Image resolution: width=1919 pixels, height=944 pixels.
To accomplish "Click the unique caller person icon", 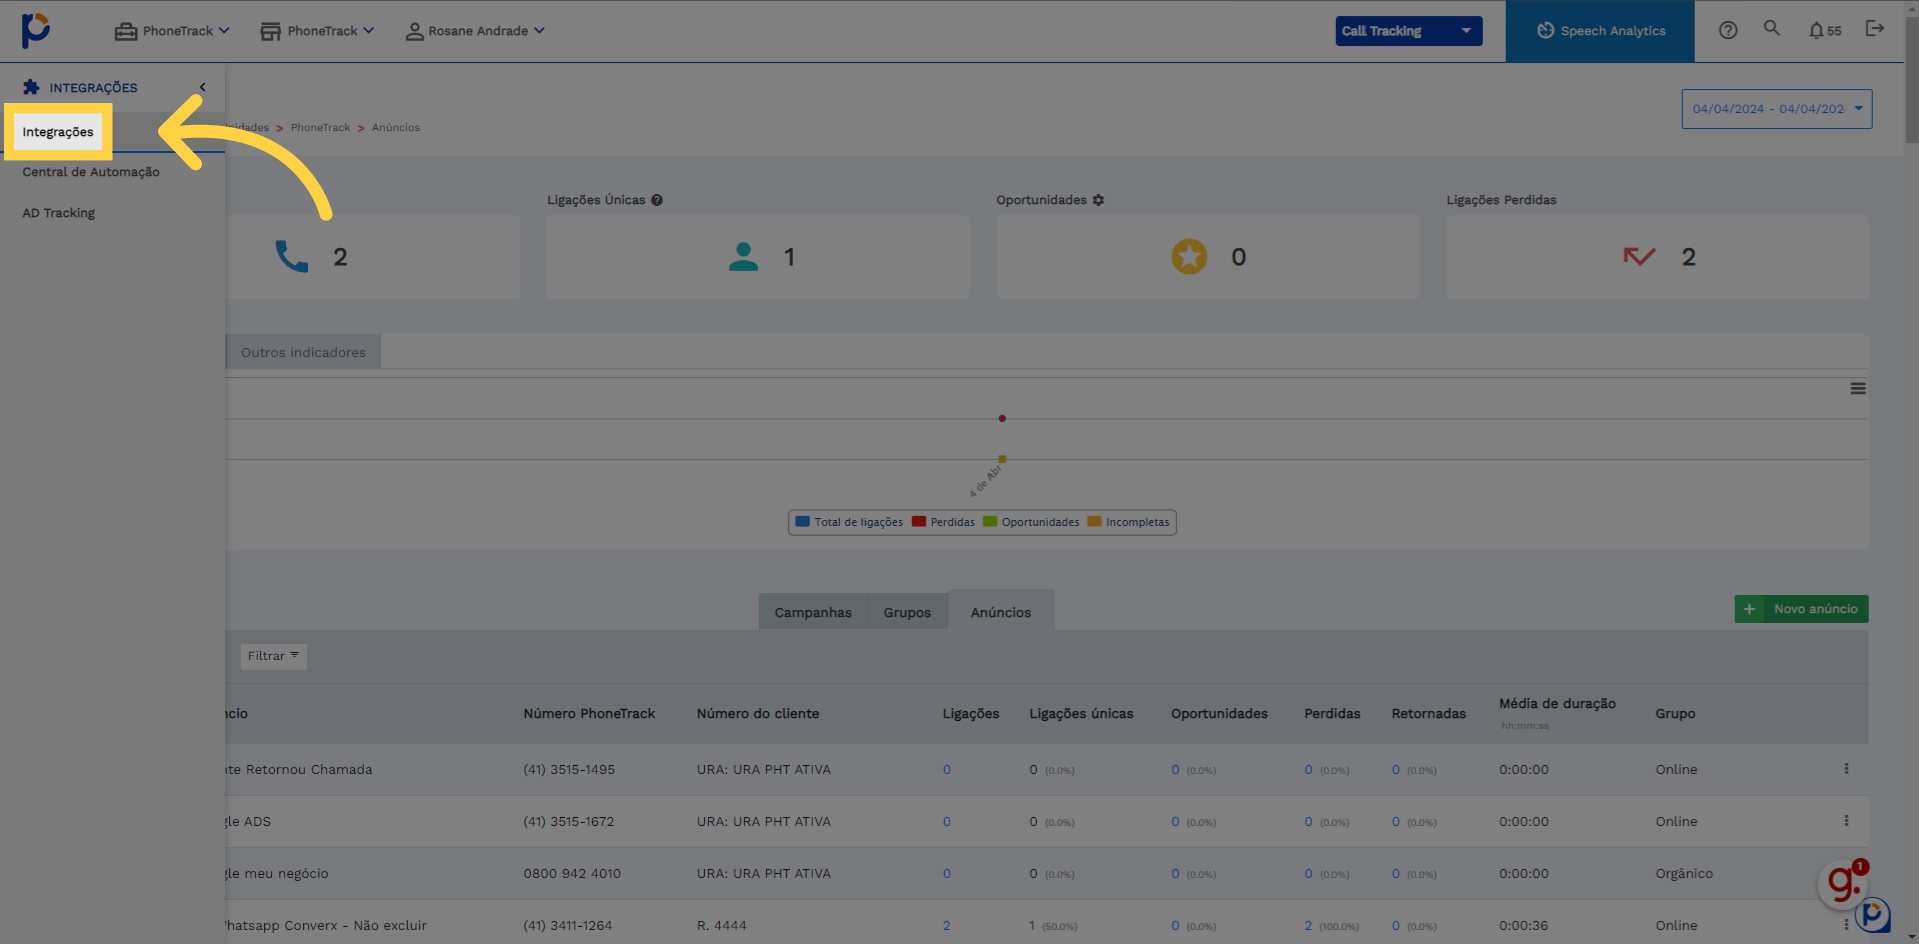I will tap(743, 257).
